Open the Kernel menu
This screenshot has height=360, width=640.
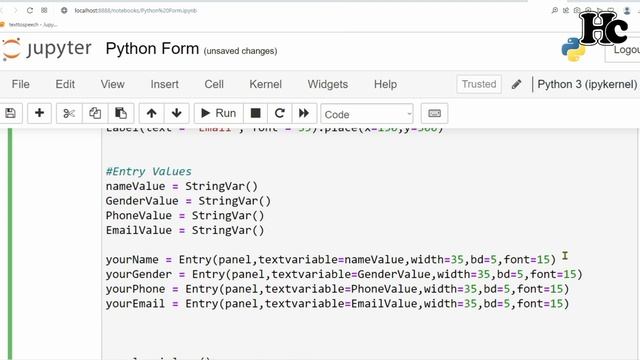(265, 84)
